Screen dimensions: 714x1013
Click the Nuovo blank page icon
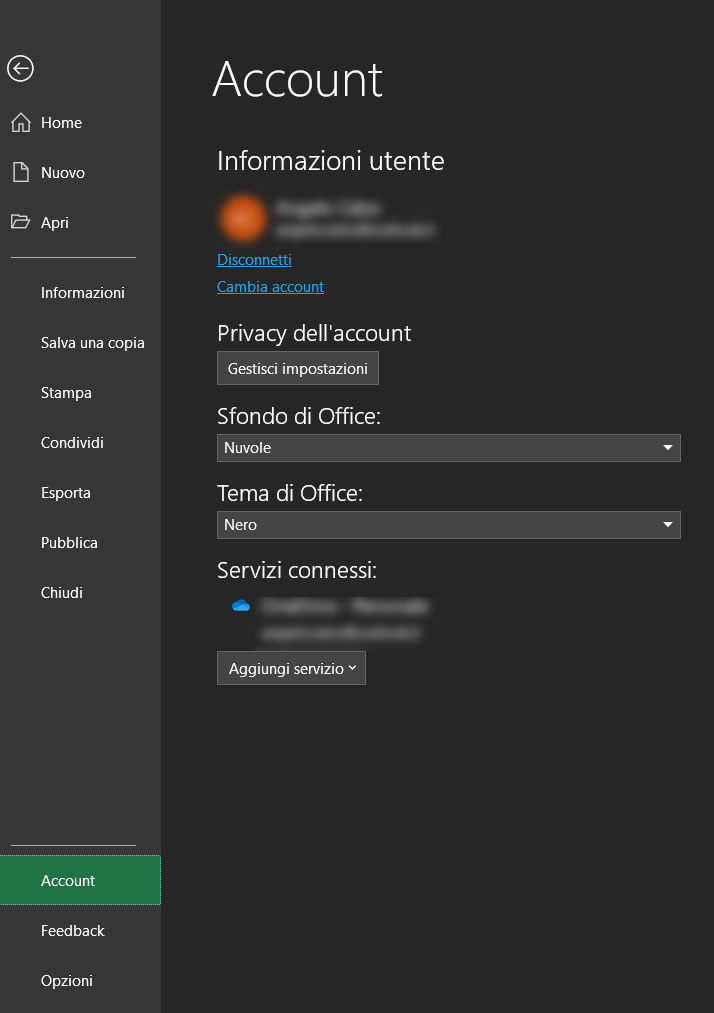tap(21, 172)
